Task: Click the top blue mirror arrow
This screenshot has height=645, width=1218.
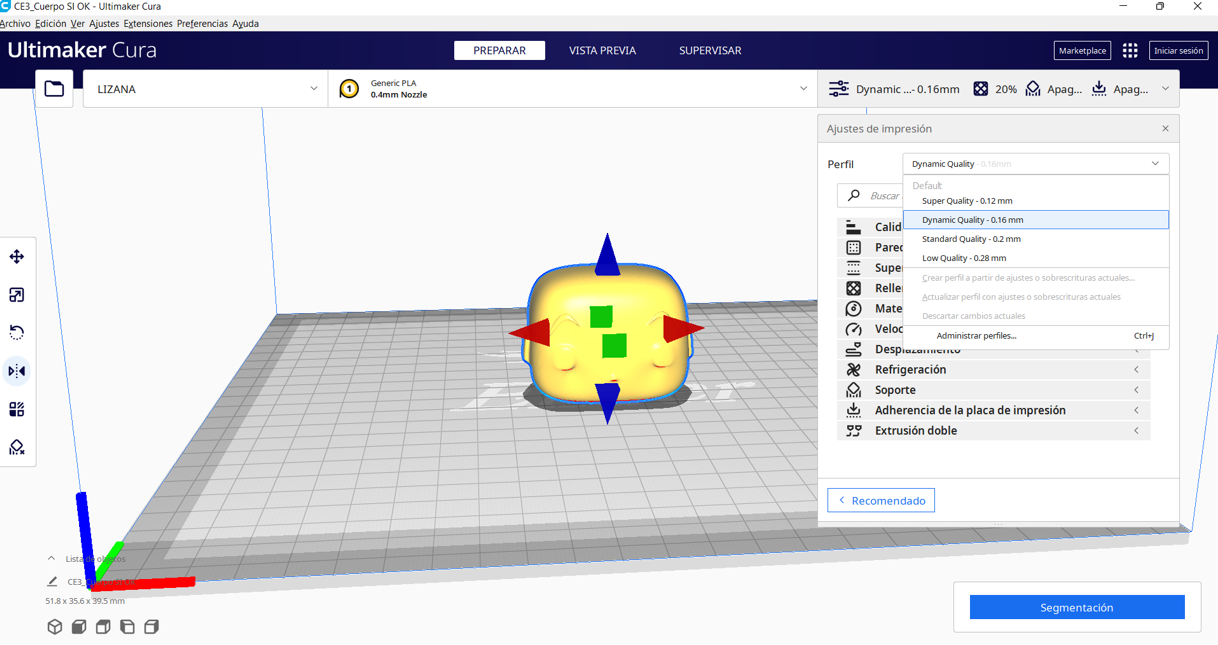Action: click(x=608, y=255)
